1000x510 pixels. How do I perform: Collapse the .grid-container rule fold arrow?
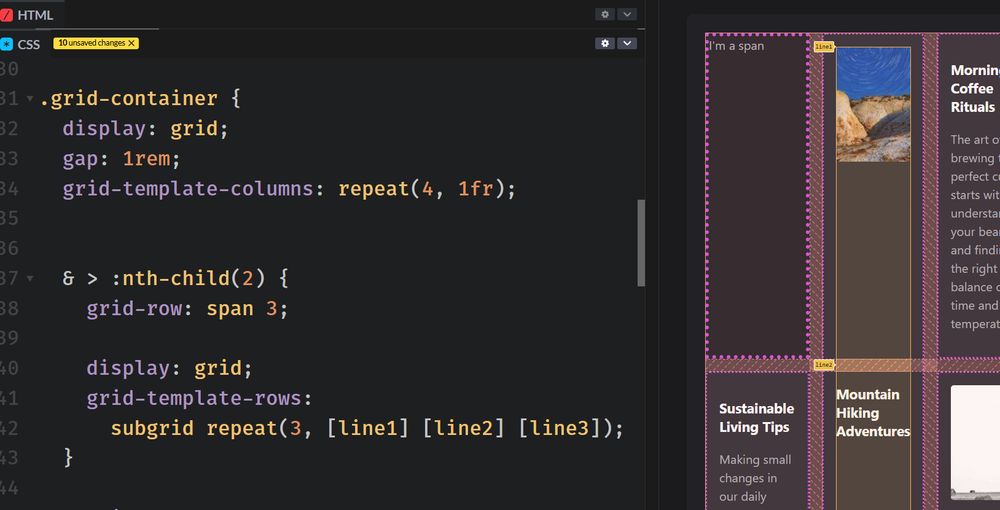click(30, 99)
